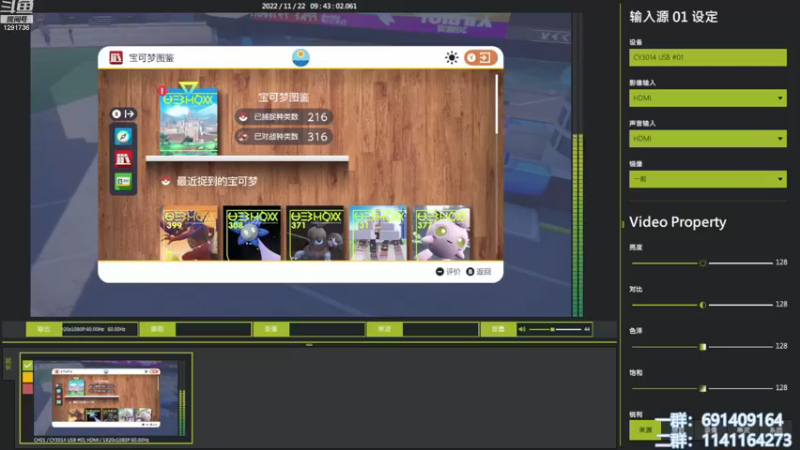Click the room number 1291736 text
The width and height of the screenshot is (800, 450).
[x=16, y=28]
